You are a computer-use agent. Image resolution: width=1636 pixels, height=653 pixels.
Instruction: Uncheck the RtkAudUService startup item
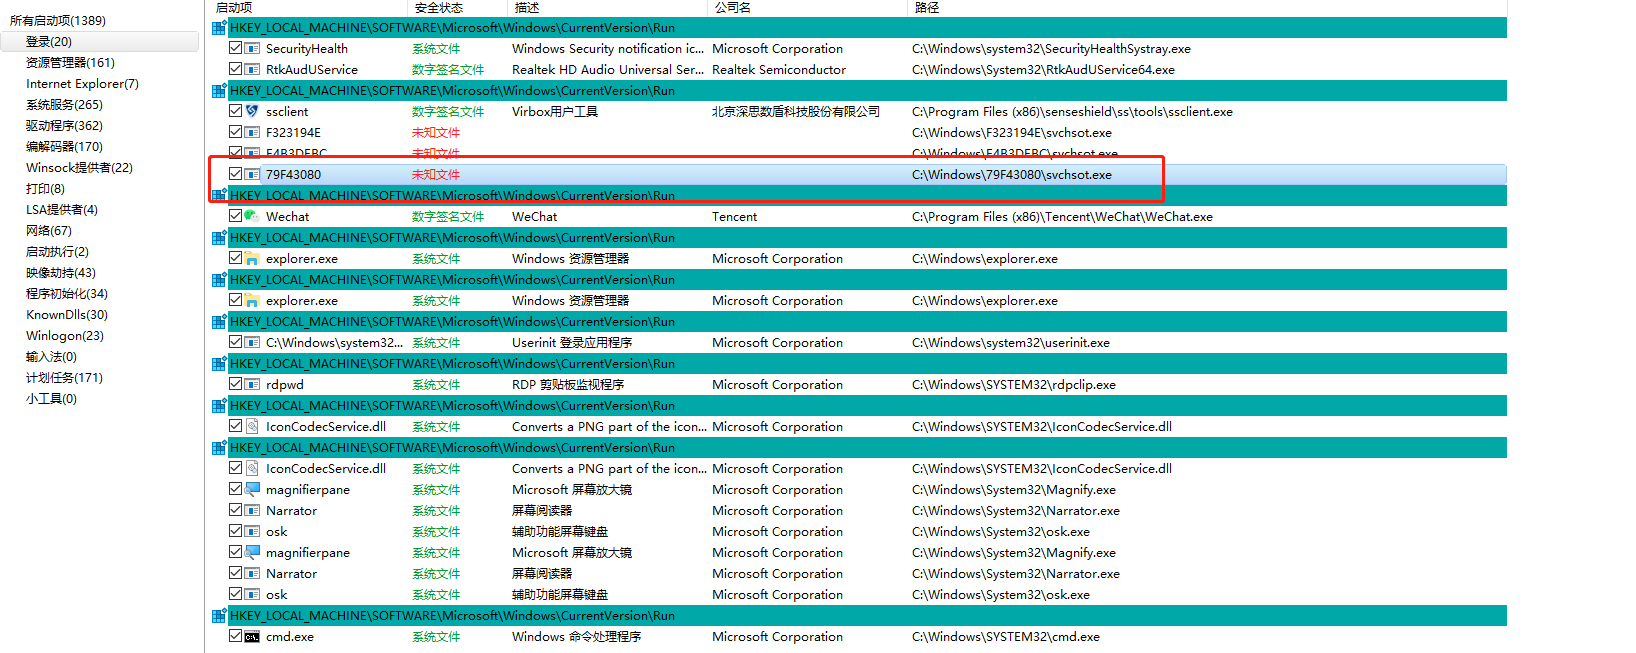click(235, 69)
